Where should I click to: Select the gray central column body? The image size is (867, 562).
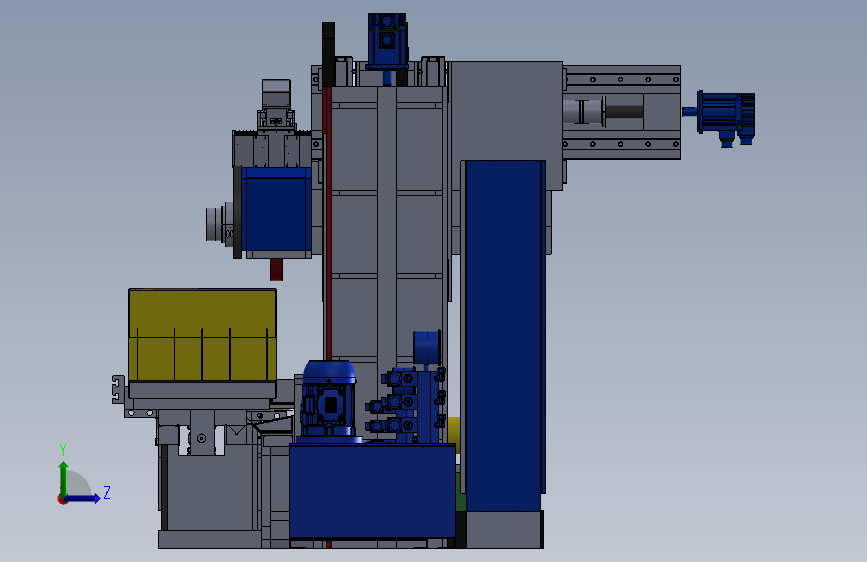coord(387,221)
